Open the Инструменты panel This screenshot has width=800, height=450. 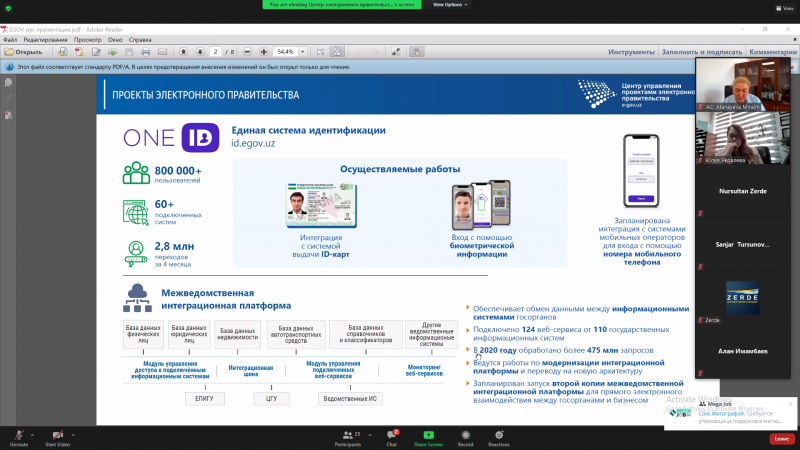click(x=631, y=52)
